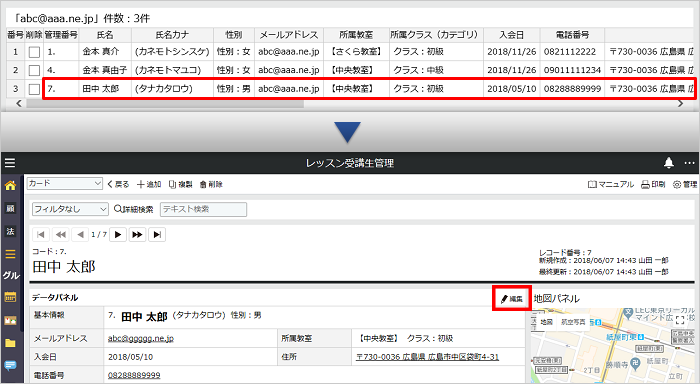Screen dimensions: 700x384
Task: Click the データパネル panel heading
Action: (55, 297)
